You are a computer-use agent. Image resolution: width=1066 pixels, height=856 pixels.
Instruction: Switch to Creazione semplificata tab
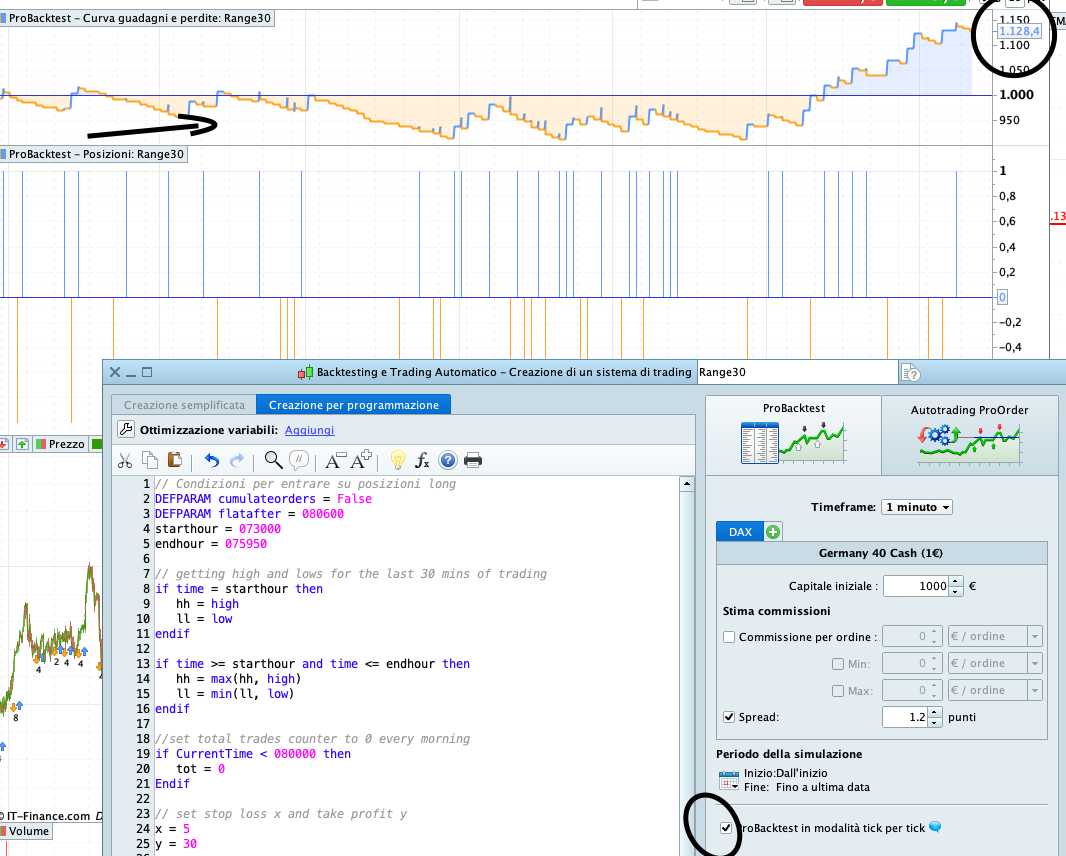click(183, 405)
